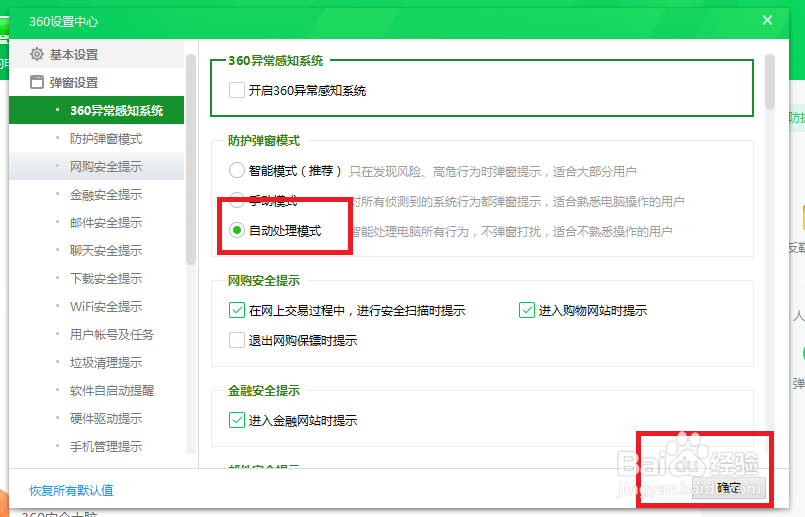This screenshot has height=517, width=805.
Task: Go to 手机管理提示 sidebar item
Action: click(96, 446)
